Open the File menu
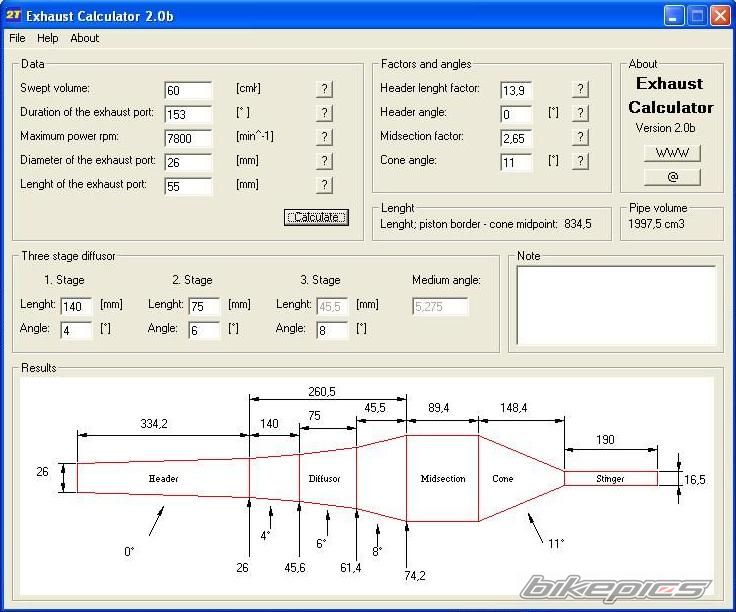This screenshot has width=736, height=612. pyautogui.click(x=17, y=38)
